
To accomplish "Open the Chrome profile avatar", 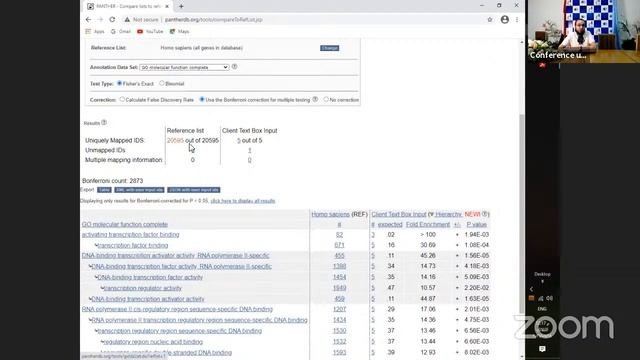I will 505,20.
